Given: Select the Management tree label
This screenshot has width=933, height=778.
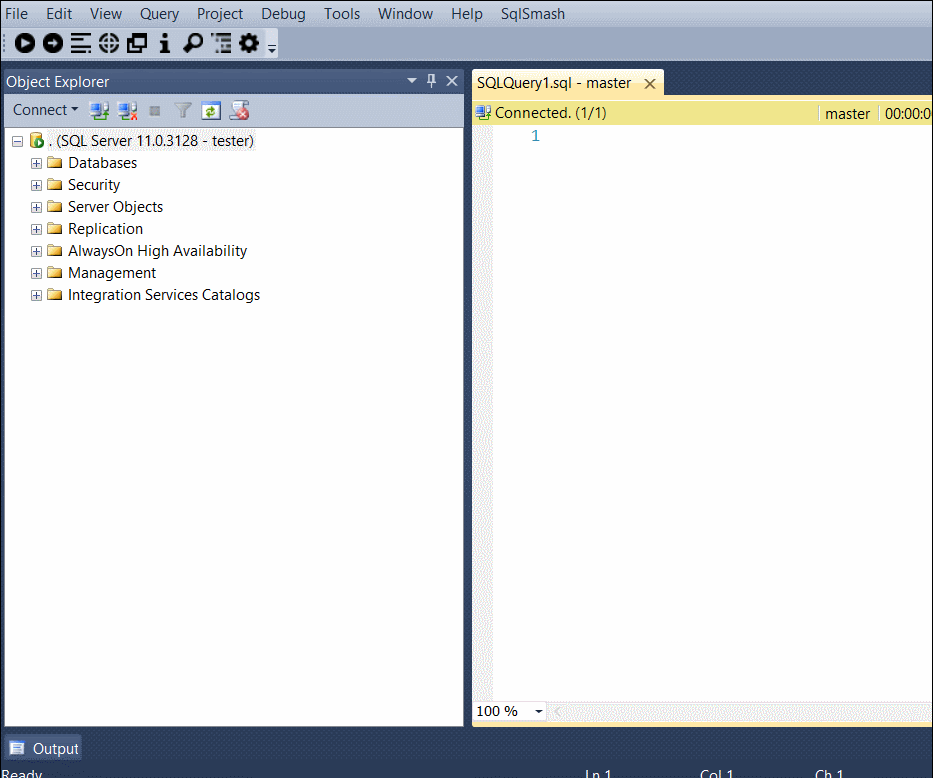Looking at the screenshot, I should [112, 273].
